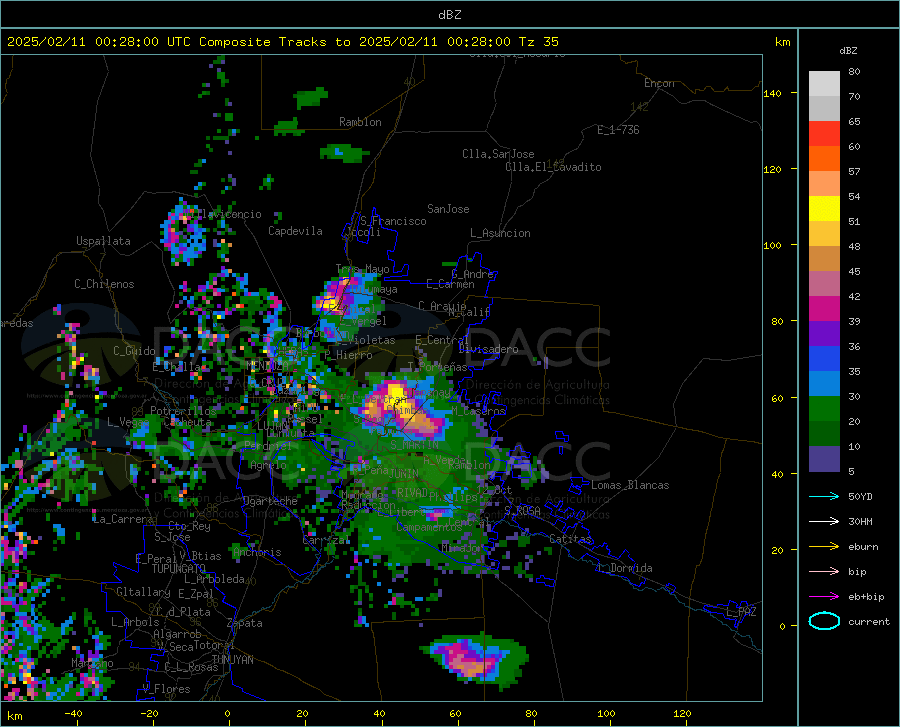Image resolution: width=900 pixels, height=727 pixels.
Task: Click the Zapata label
Action: click(x=245, y=623)
